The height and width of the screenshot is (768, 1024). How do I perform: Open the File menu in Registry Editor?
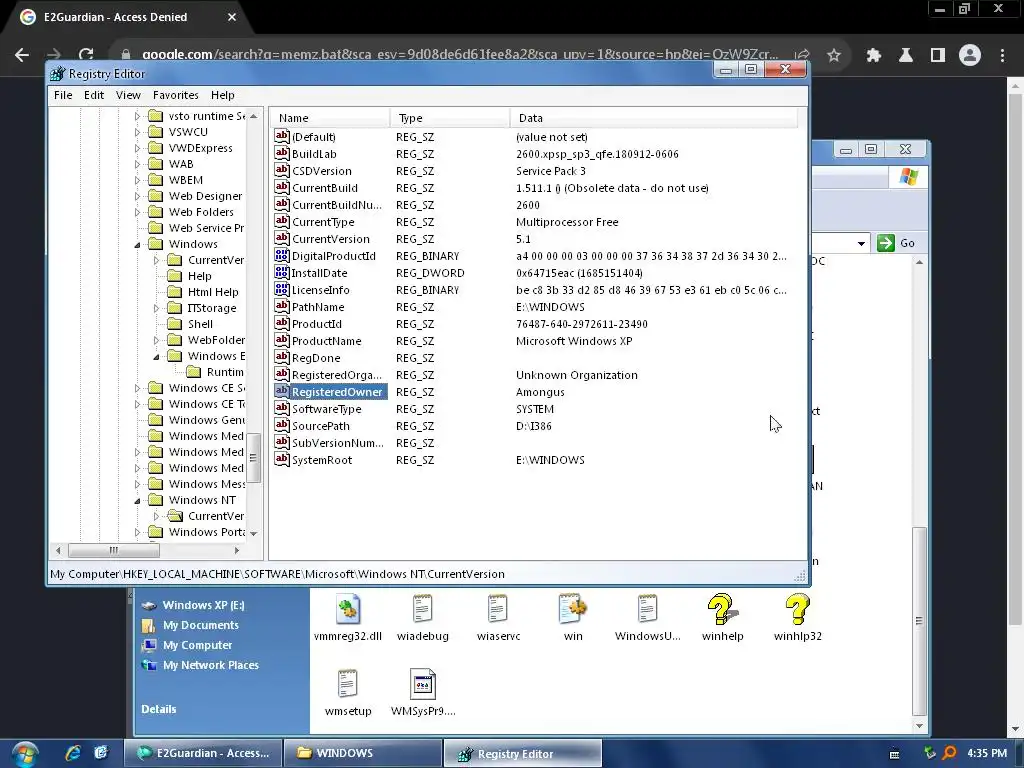63,95
